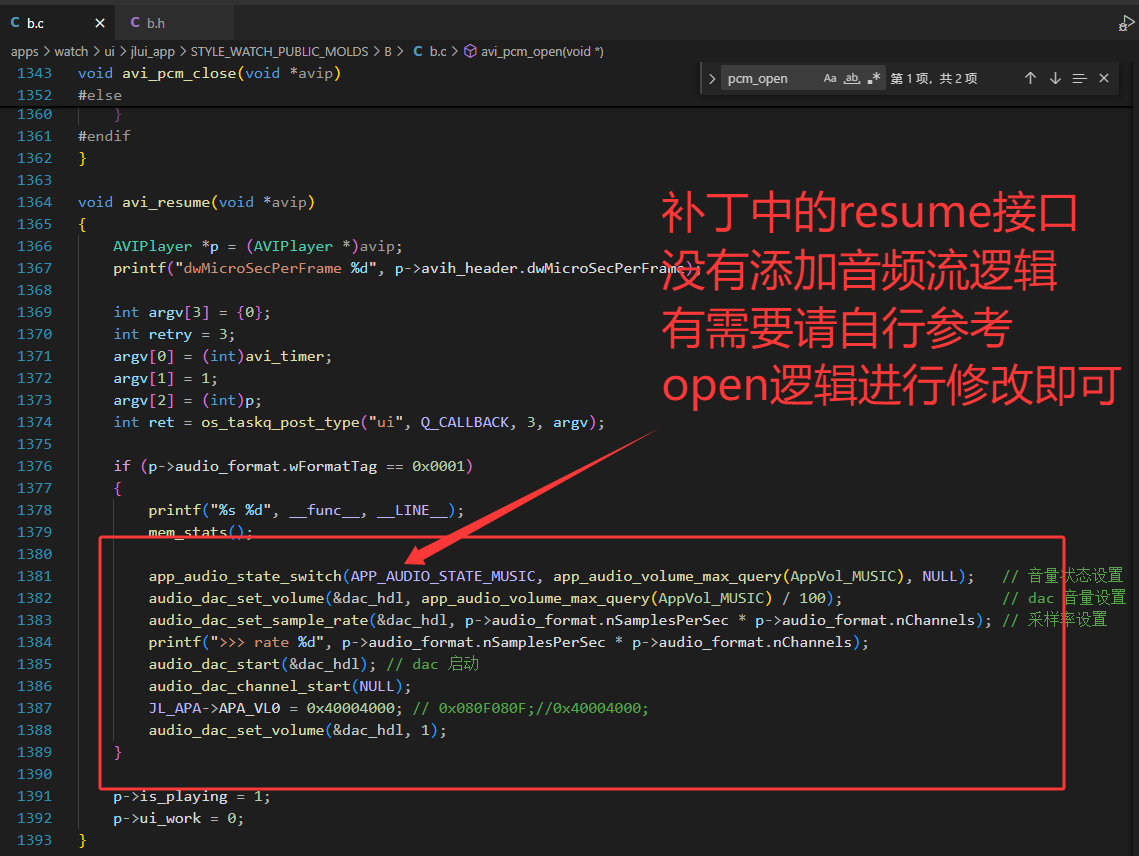
Task: Open the STYLE_WATCH_PUBLIC_MOLDS breadcrumb segment
Action: point(280,52)
